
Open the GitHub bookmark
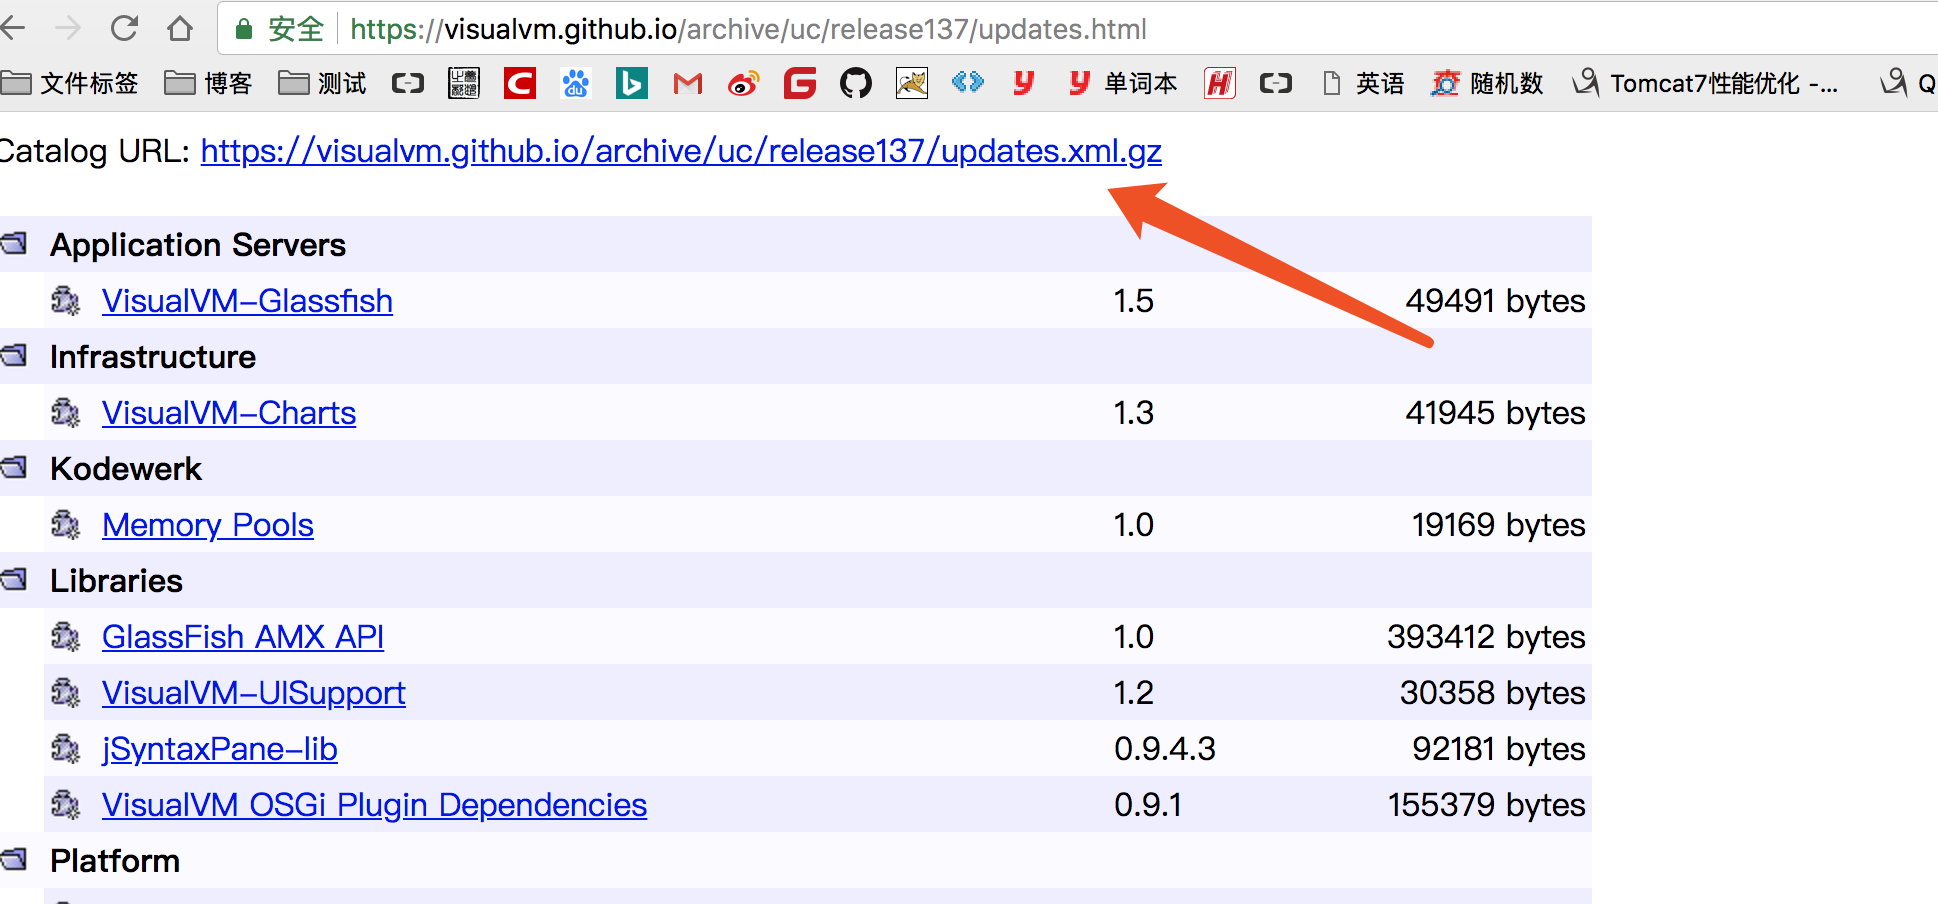[x=856, y=83]
